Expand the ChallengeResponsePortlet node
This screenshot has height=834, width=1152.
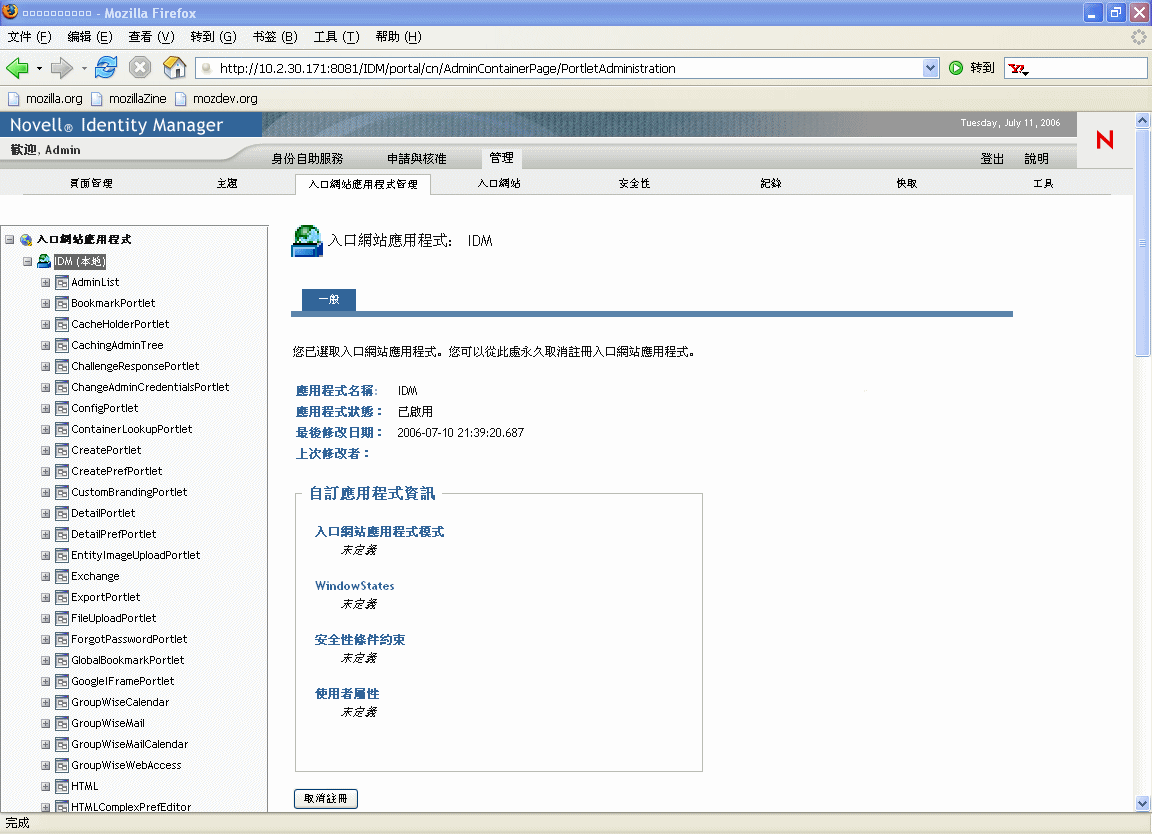(46, 367)
